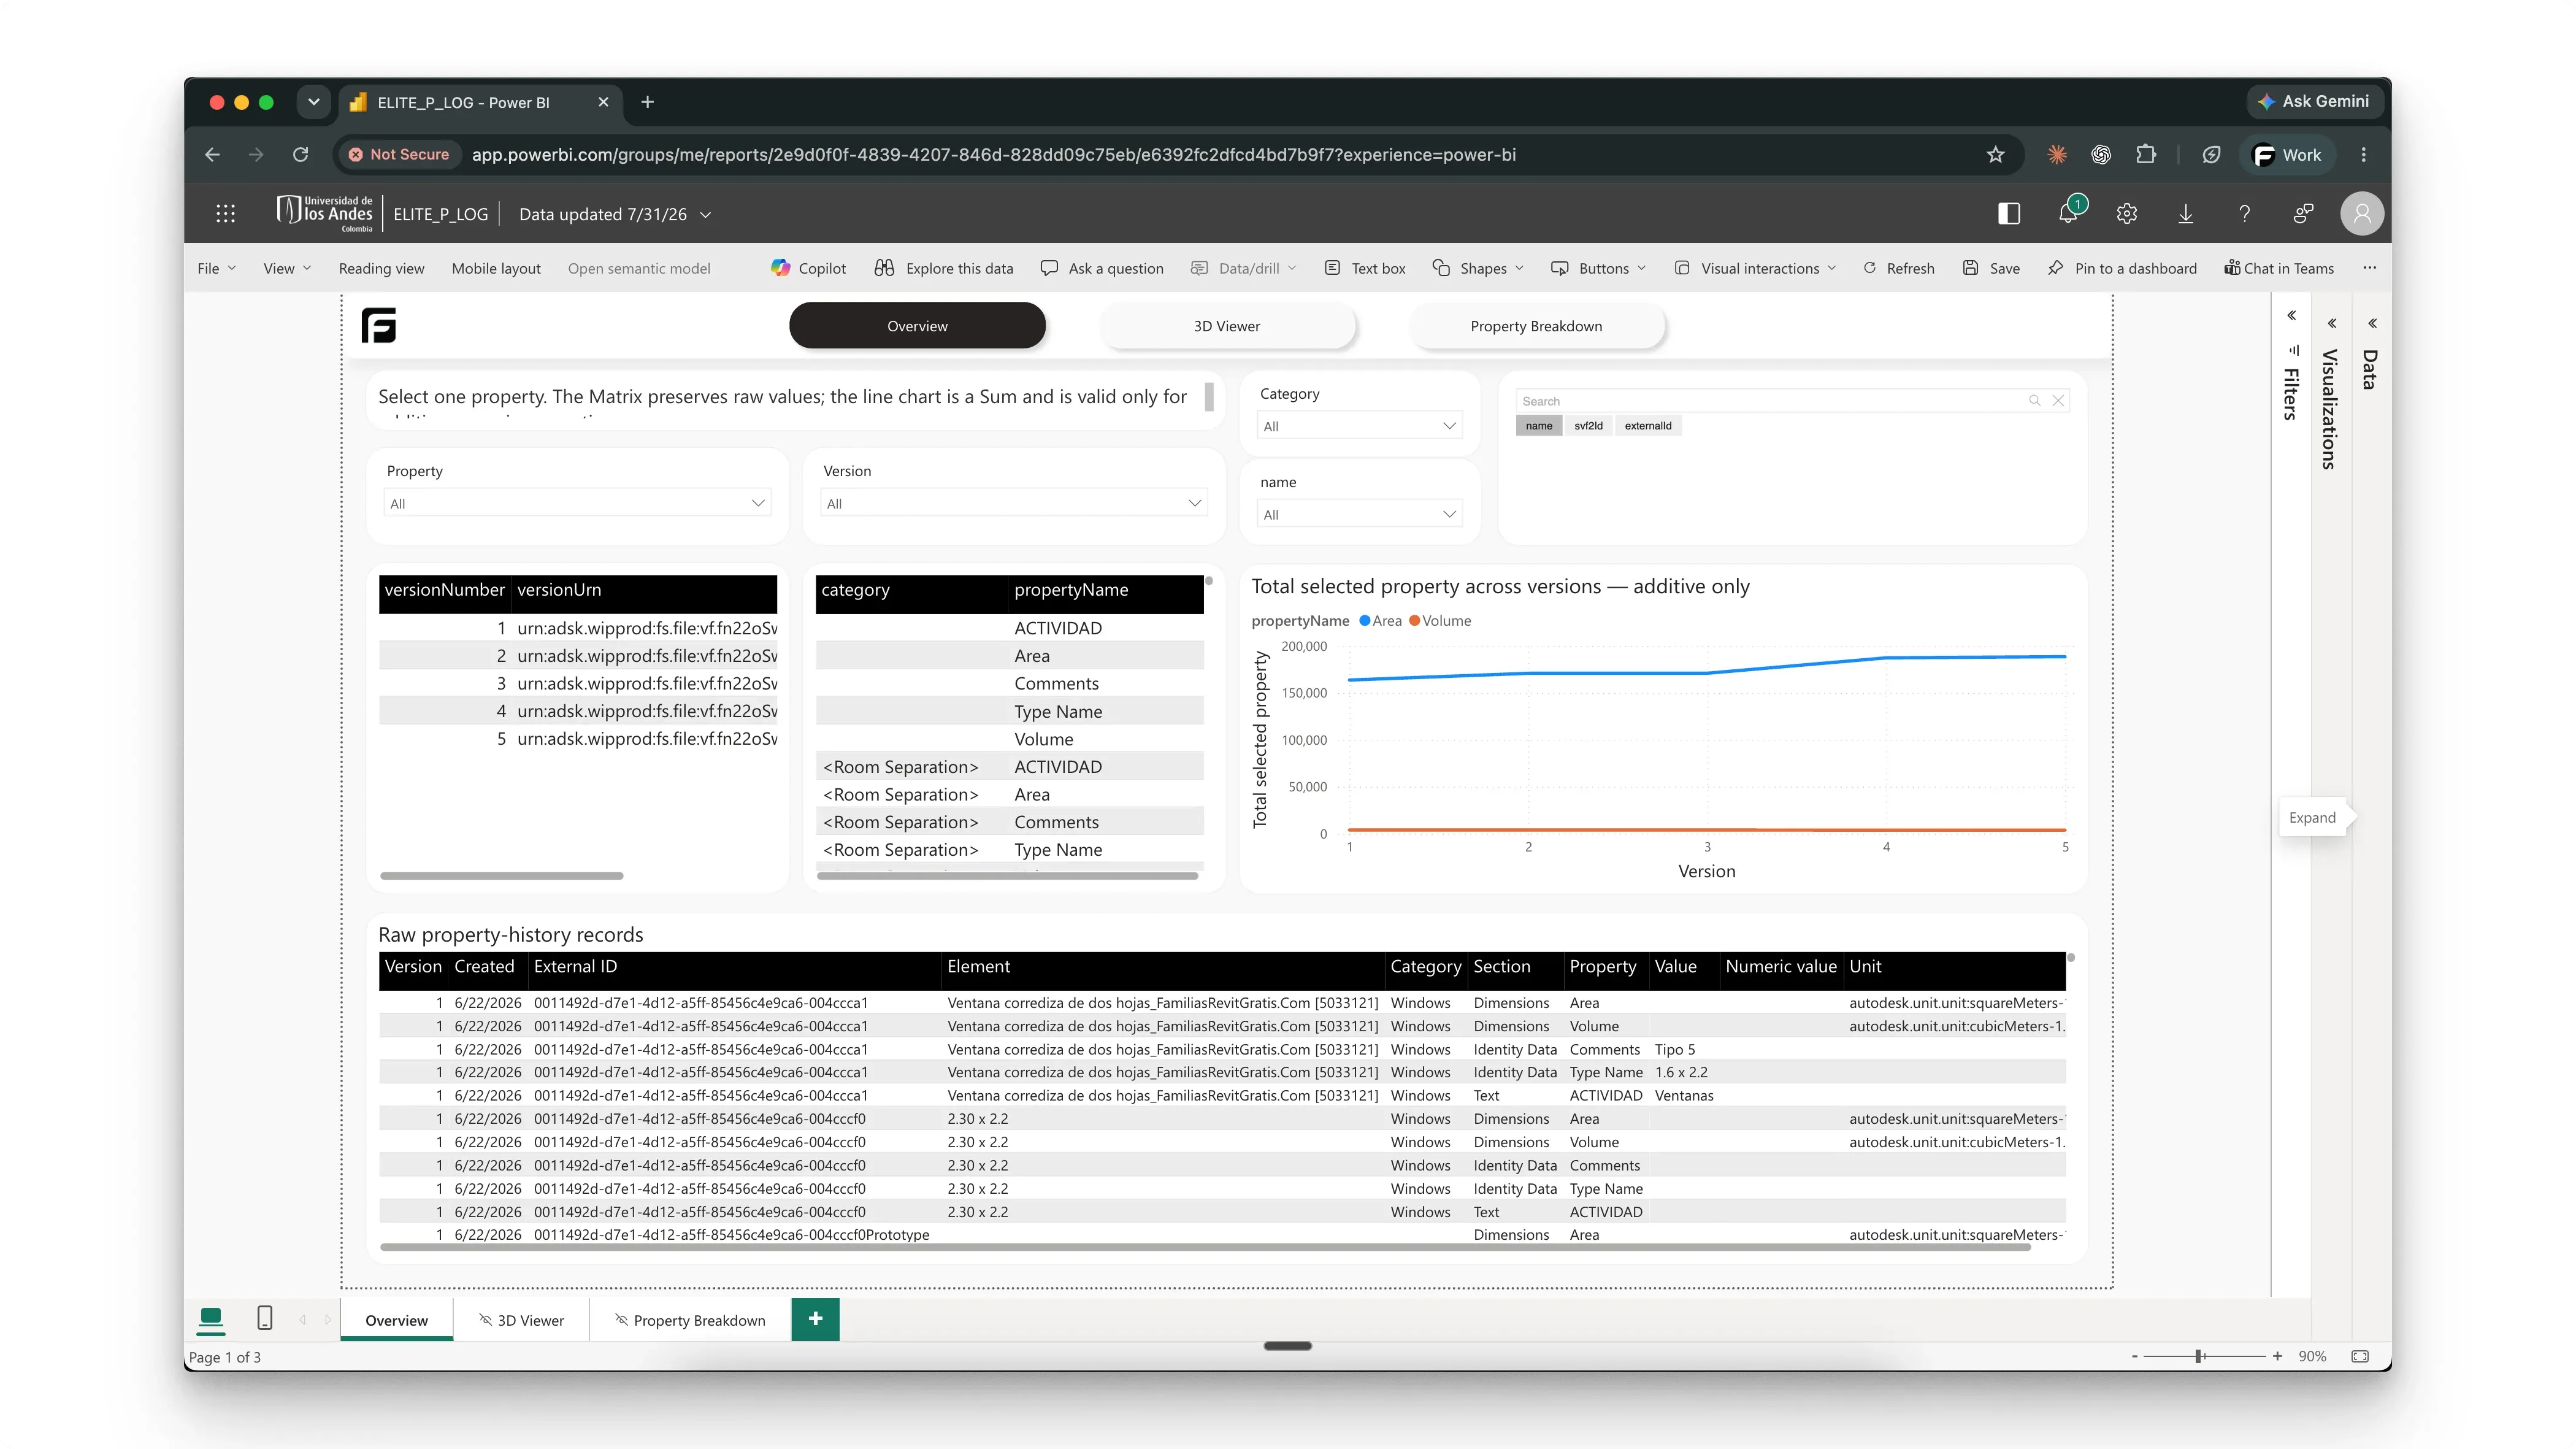Open the toolbar more options ellipsis
Viewport: 2576px width, 1449px height.
2369,268
